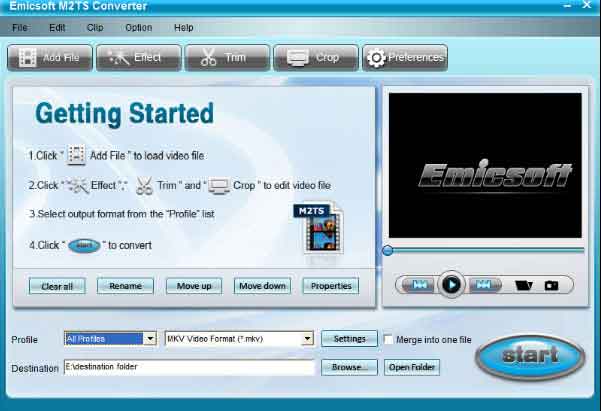Click the Emicsoft preview screen
Screen dimensions: 601x411
[x=485, y=165]
